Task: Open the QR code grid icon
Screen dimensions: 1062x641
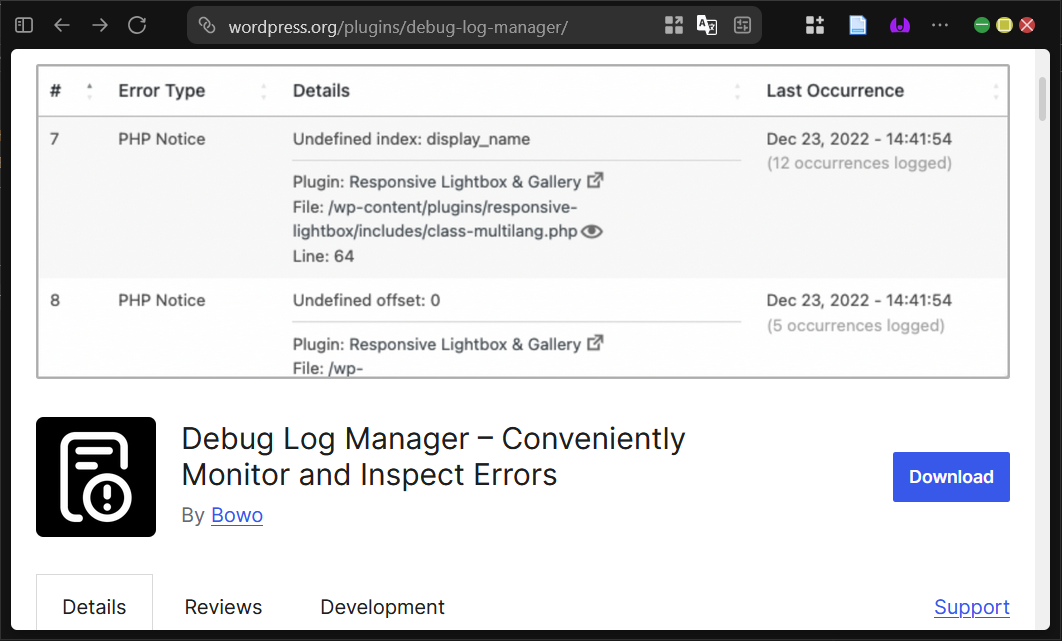Action: (x=674, y=26)
